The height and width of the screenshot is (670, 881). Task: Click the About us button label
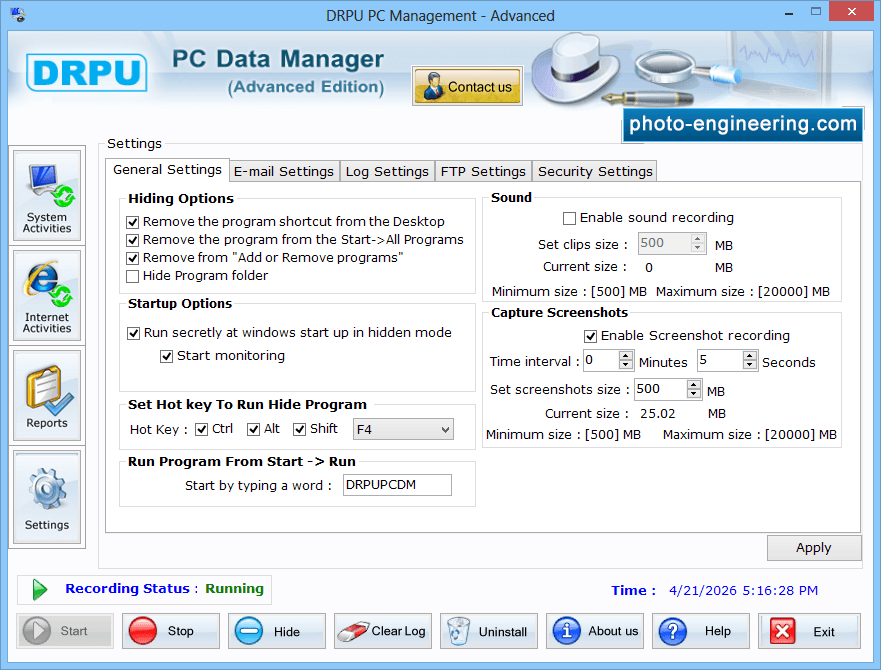(x=613, y=631)
